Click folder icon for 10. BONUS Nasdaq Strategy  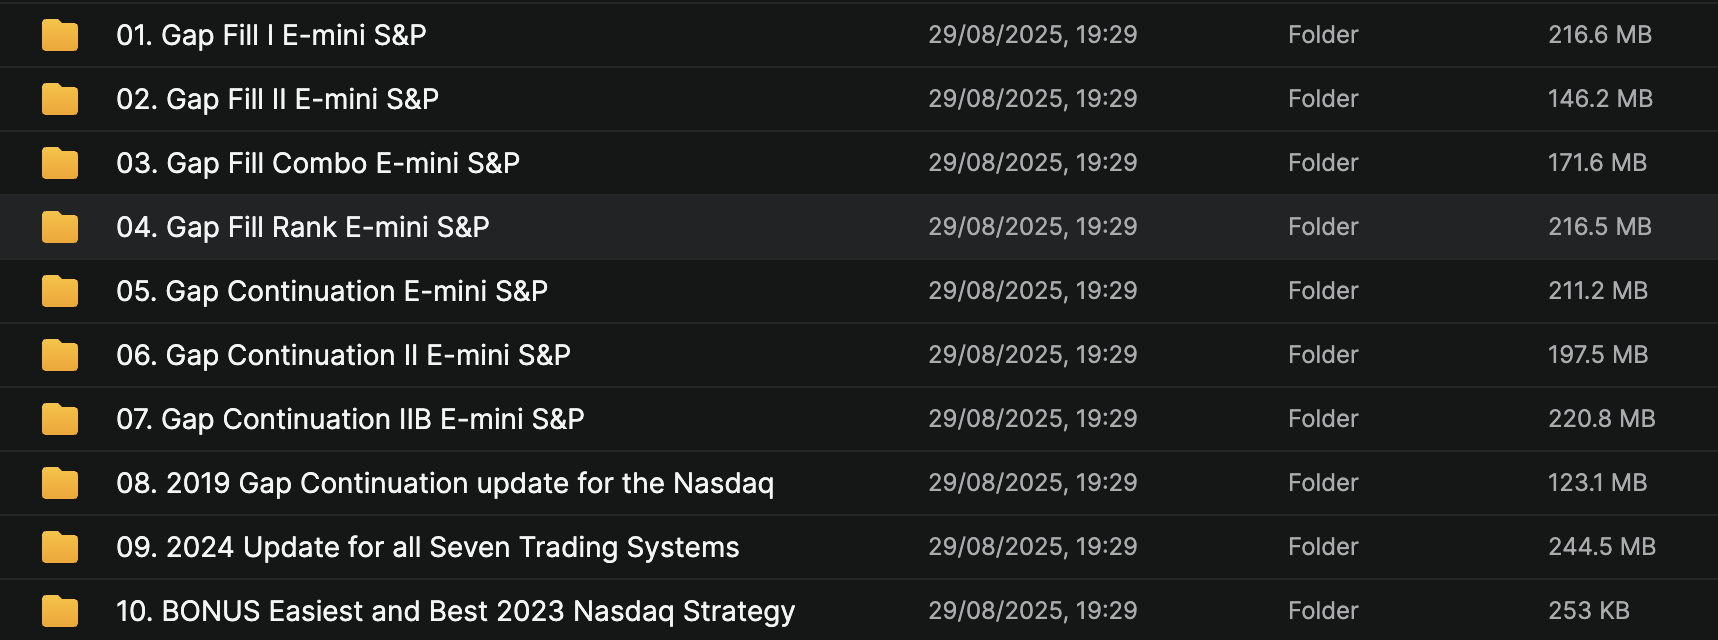pos(60,611)
